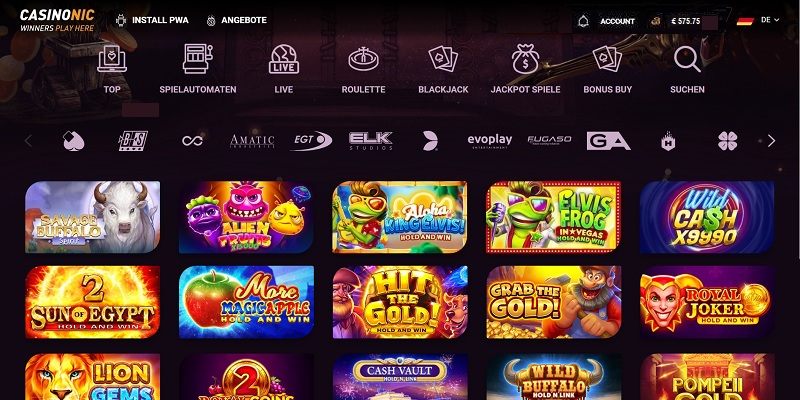Filter games by evoplay provider logo

[x=489, y=141]
